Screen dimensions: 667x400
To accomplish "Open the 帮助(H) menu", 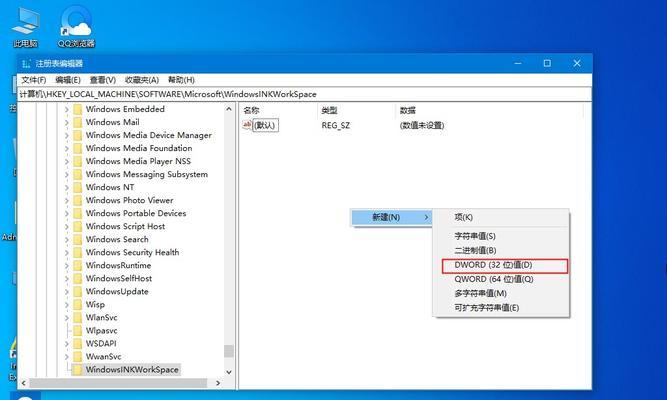I will tap(181, 80).
